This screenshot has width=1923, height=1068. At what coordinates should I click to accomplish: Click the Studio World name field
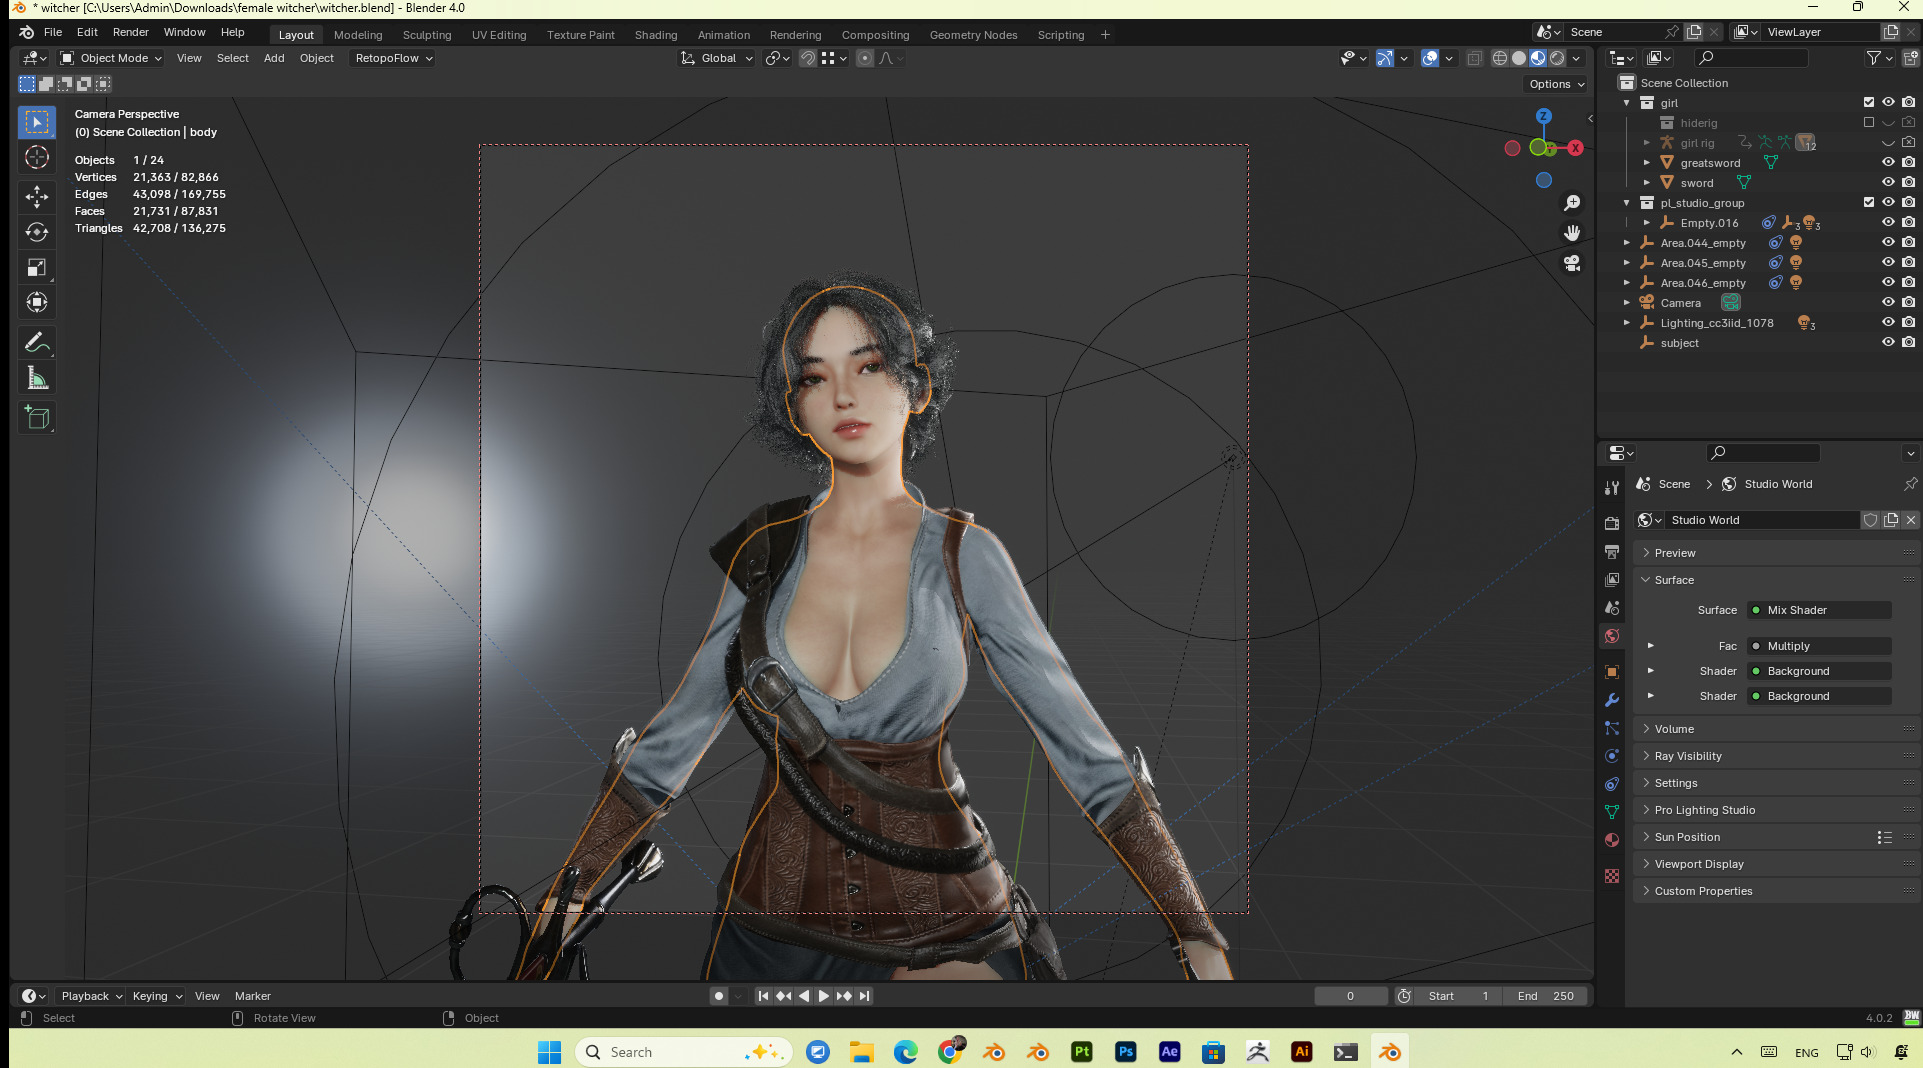[x=1762, y=520]
